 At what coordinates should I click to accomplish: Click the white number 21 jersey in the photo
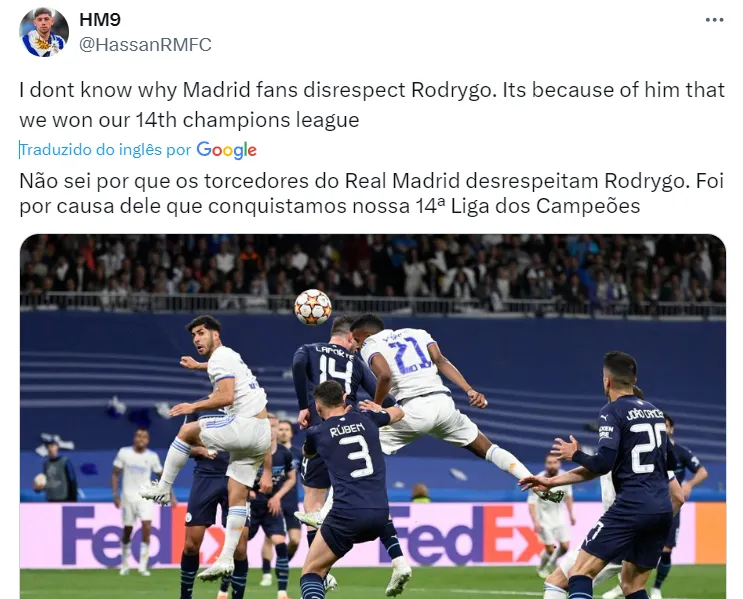tap(406, 363)
